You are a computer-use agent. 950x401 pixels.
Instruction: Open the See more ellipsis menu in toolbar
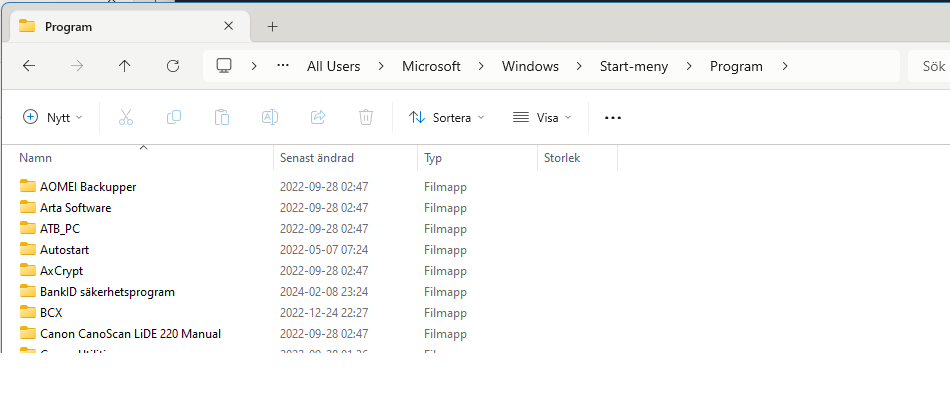coord(613,118)
